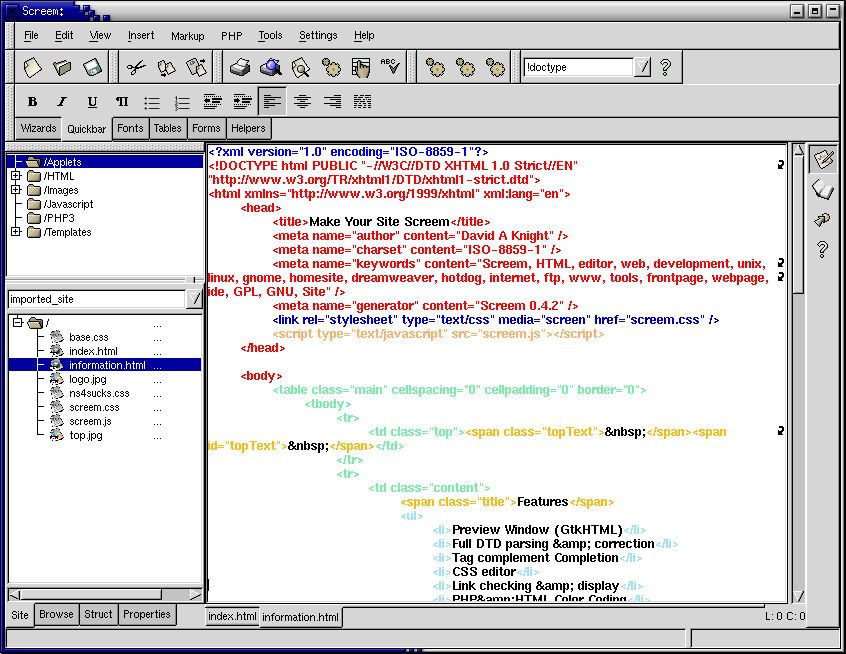
Task: Click the editor vertical scrollbar up arrow
Action: (799, 151)
